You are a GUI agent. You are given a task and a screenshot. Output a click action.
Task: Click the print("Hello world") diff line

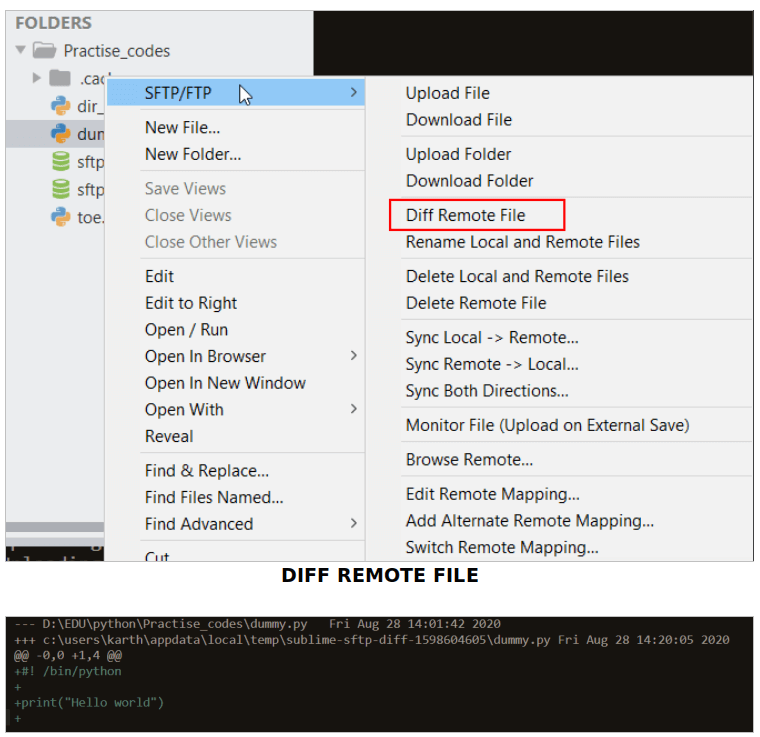point(92,702)
